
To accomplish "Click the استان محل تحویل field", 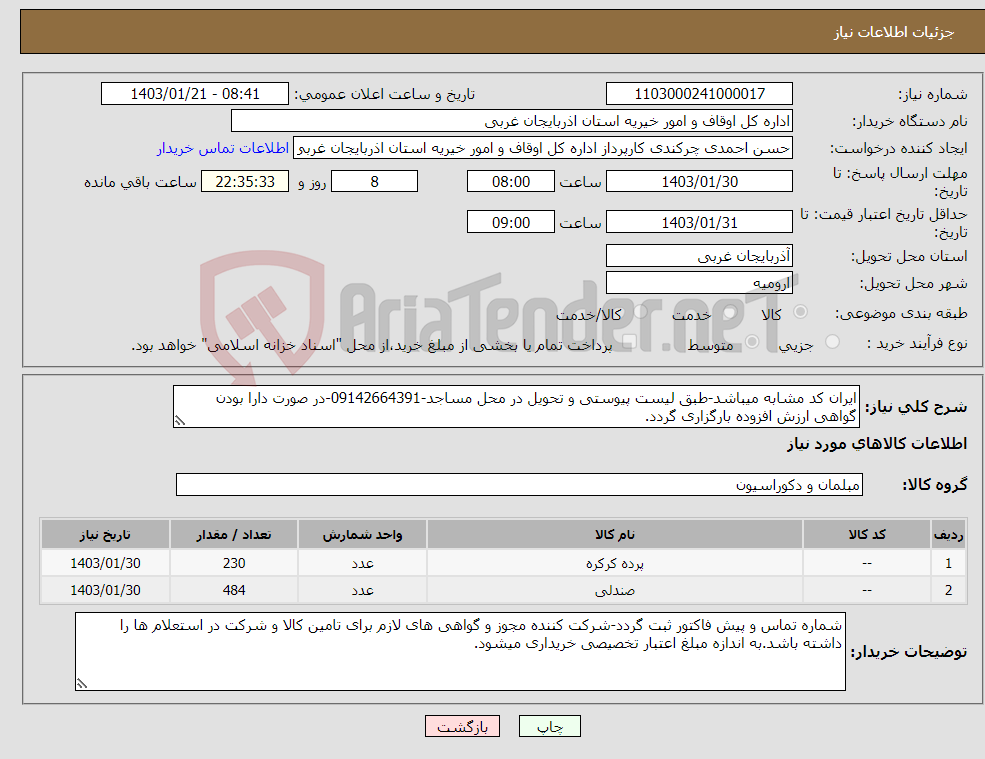I will tap(699, 256).
